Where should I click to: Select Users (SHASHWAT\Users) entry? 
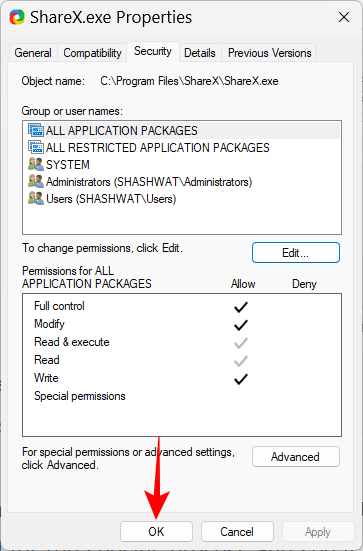[x=182, y=199]
